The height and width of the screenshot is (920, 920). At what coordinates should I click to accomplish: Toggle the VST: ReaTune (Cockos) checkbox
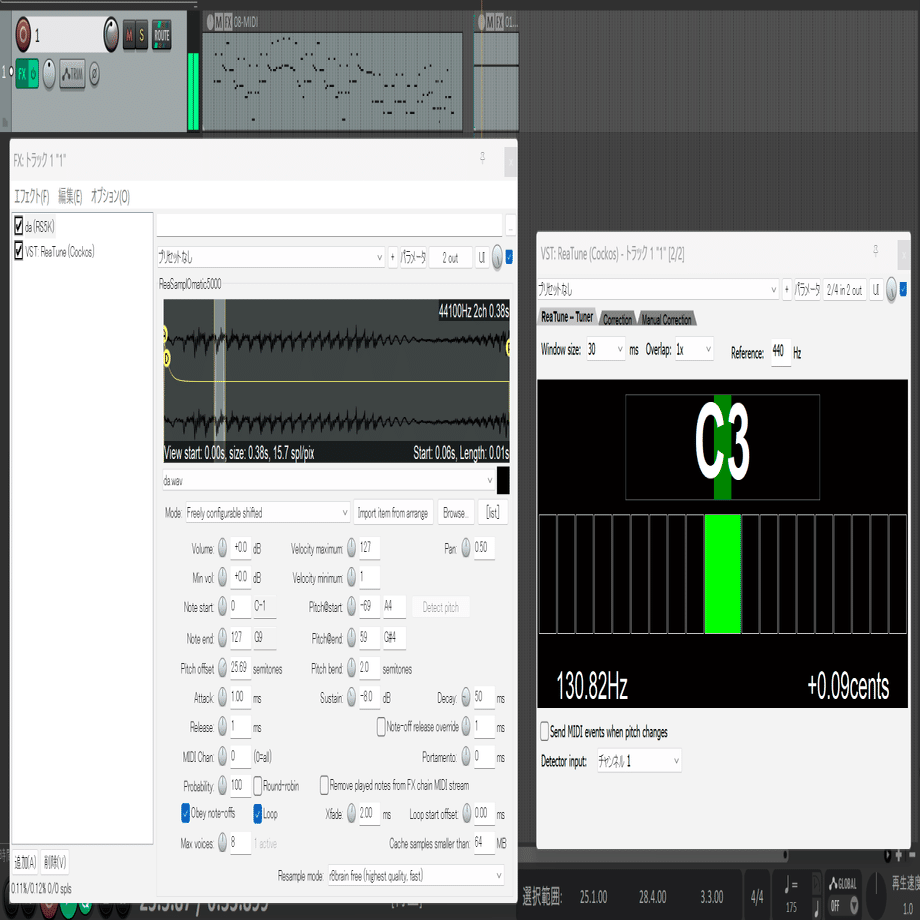18,251
